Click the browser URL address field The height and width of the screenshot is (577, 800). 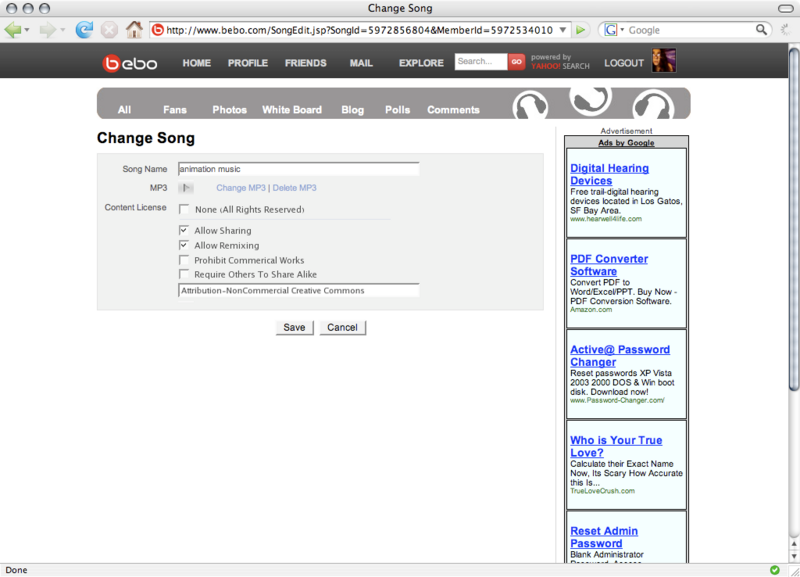(x=360, y=30)
